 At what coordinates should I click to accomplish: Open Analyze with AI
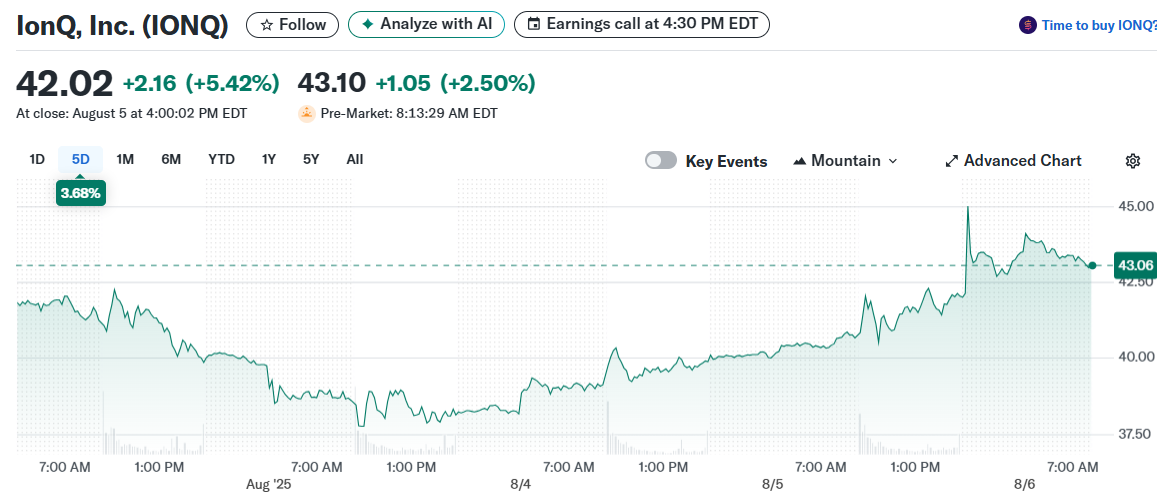pos(426,24)
